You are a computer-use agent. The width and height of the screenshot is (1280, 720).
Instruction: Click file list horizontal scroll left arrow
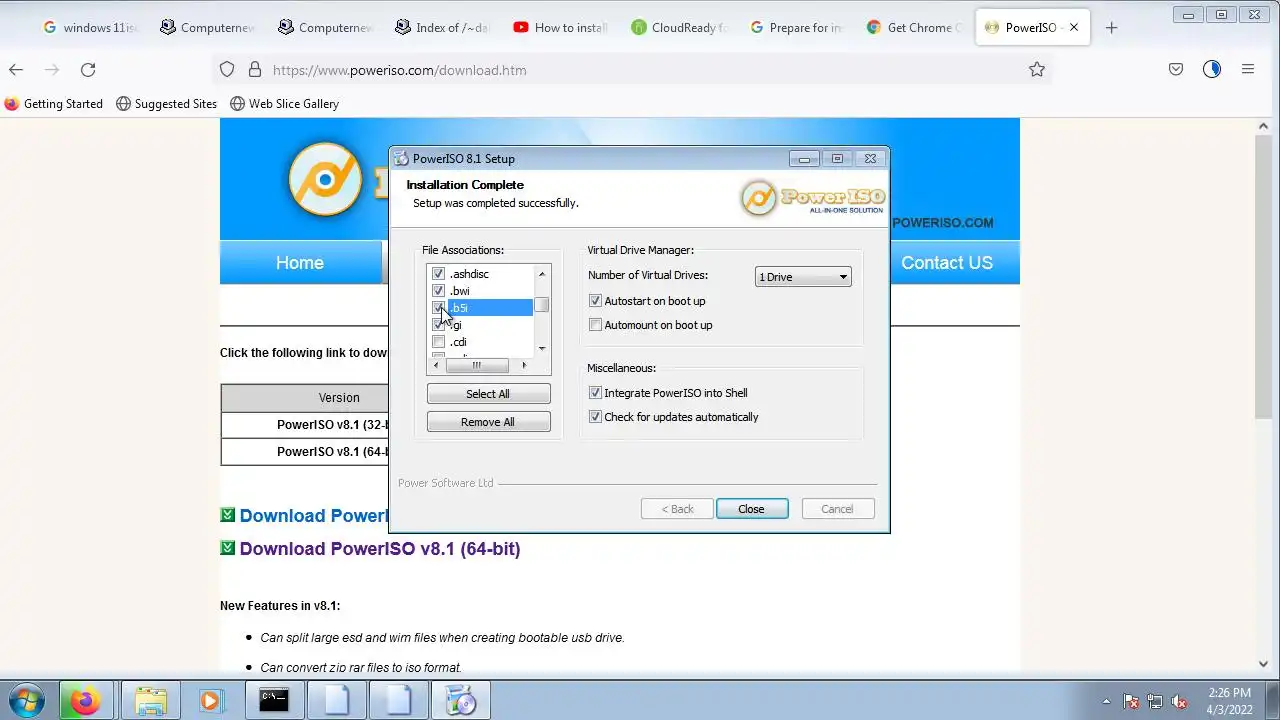(x=435, y=365)
